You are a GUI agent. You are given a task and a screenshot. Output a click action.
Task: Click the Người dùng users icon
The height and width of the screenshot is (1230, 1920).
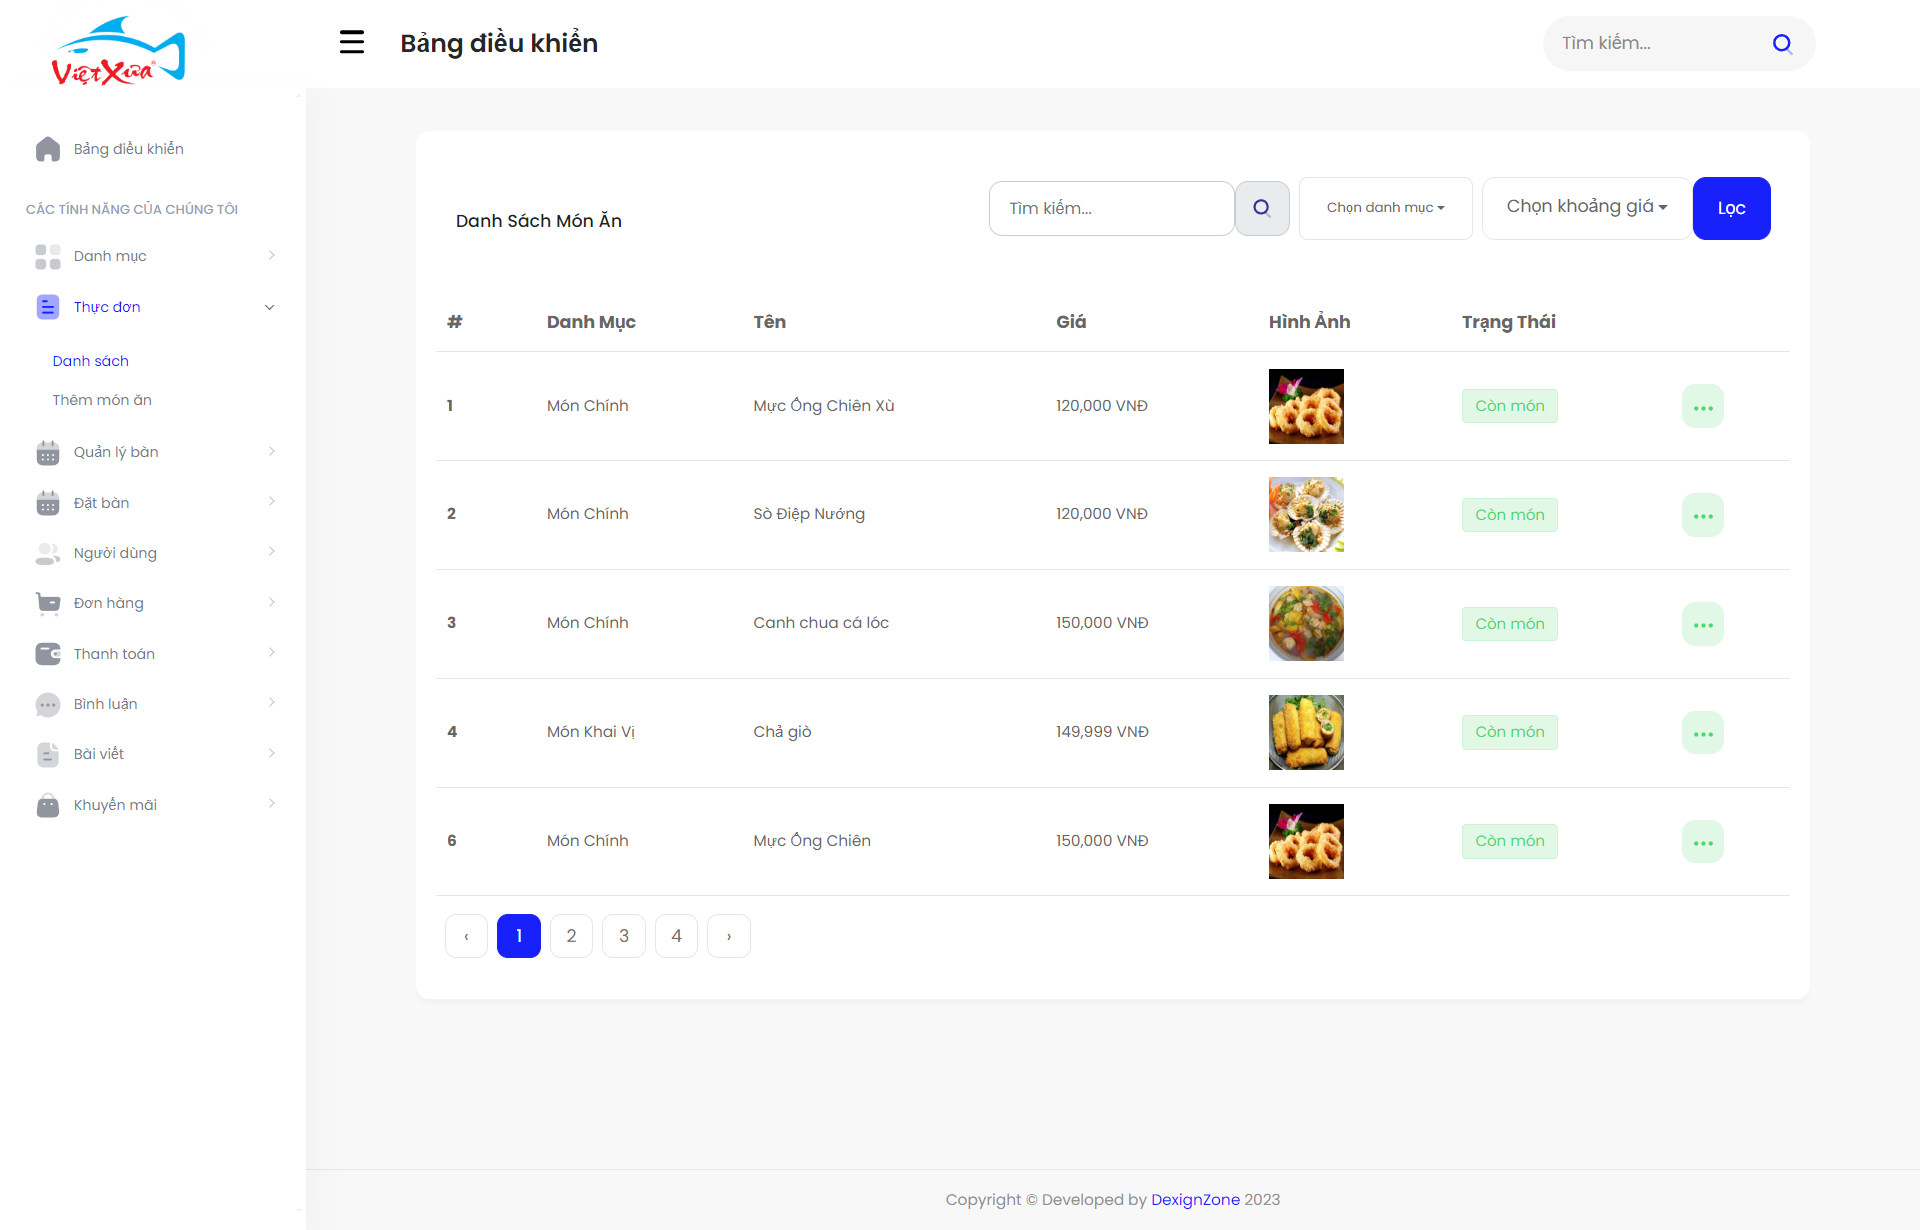point(48,553)
